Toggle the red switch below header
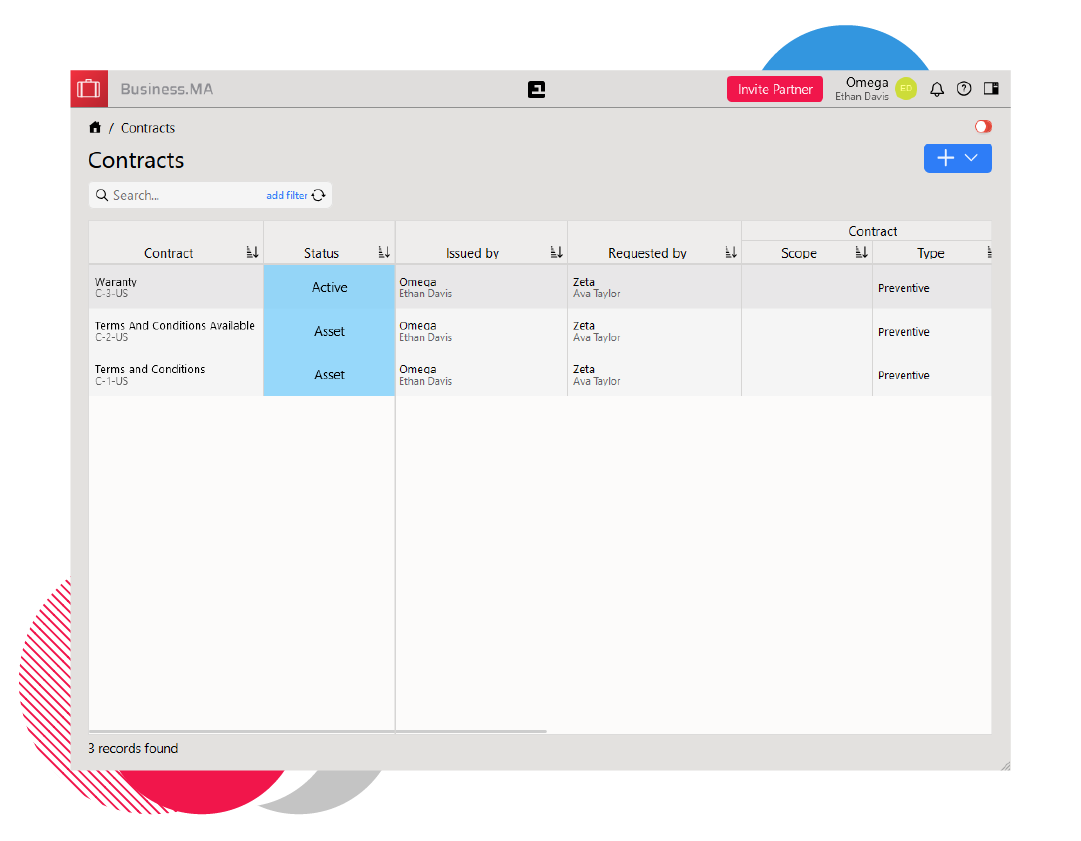The image size is (1081, 841). [x=983, y=127]
